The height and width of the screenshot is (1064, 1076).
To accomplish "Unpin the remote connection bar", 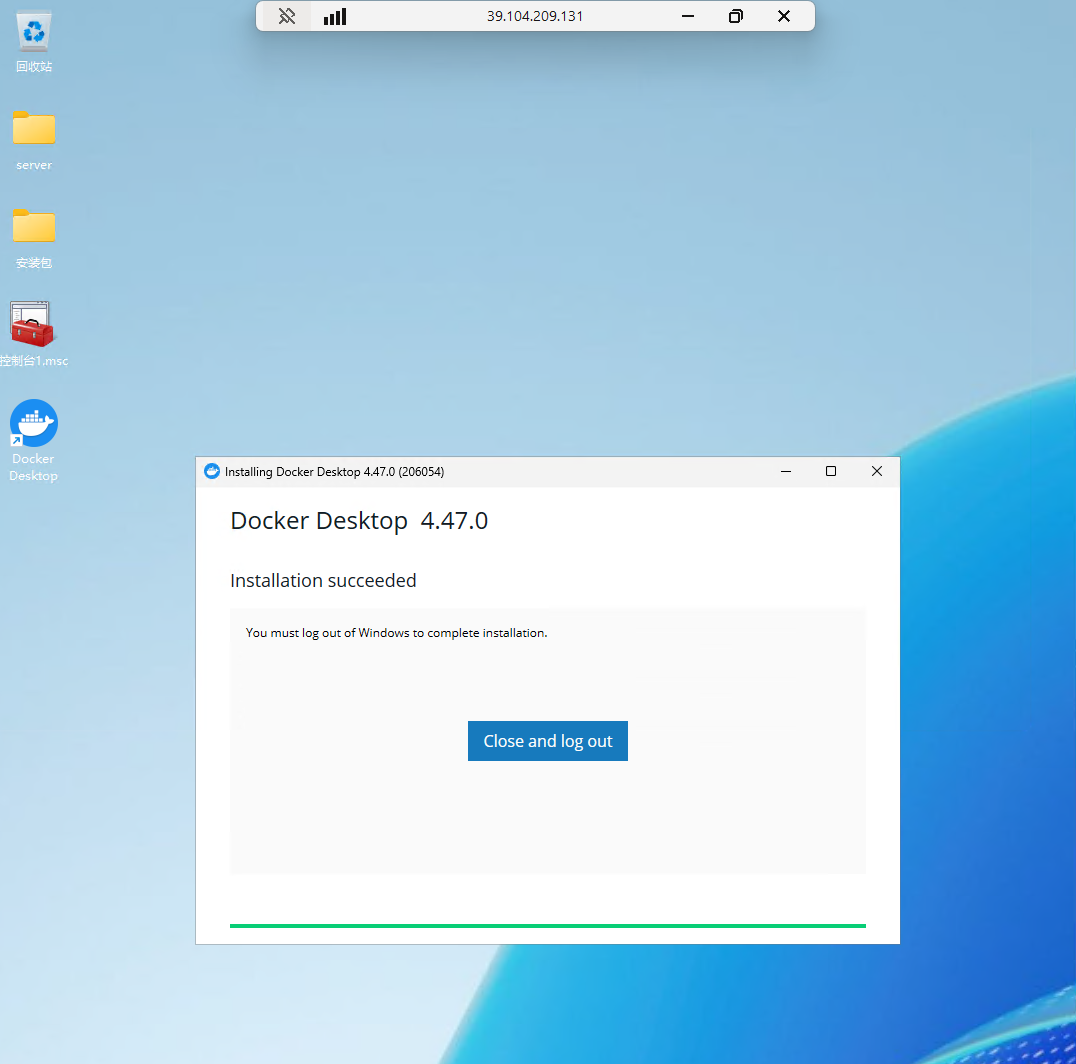I will [287, 16].
